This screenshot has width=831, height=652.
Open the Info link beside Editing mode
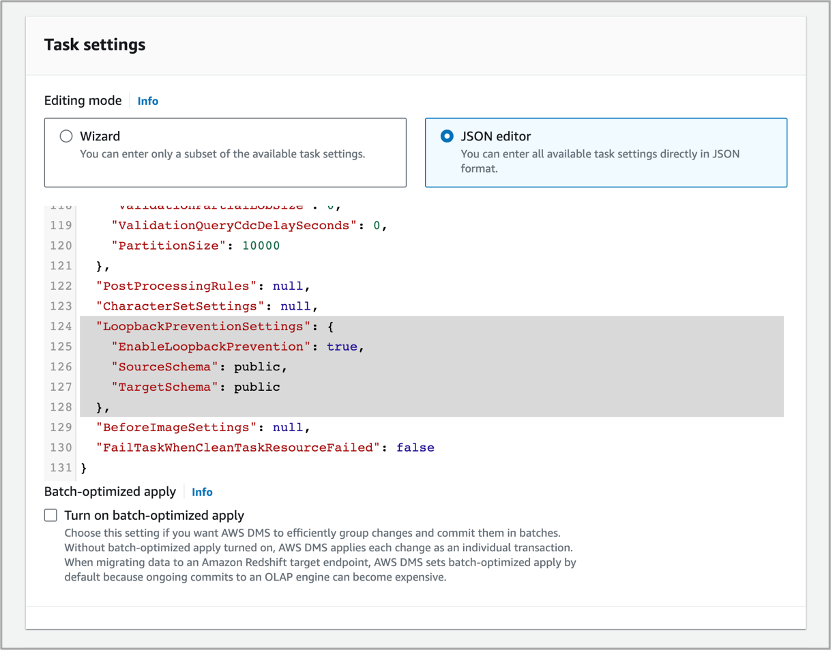pyautogui.click(x=148, y=101)
